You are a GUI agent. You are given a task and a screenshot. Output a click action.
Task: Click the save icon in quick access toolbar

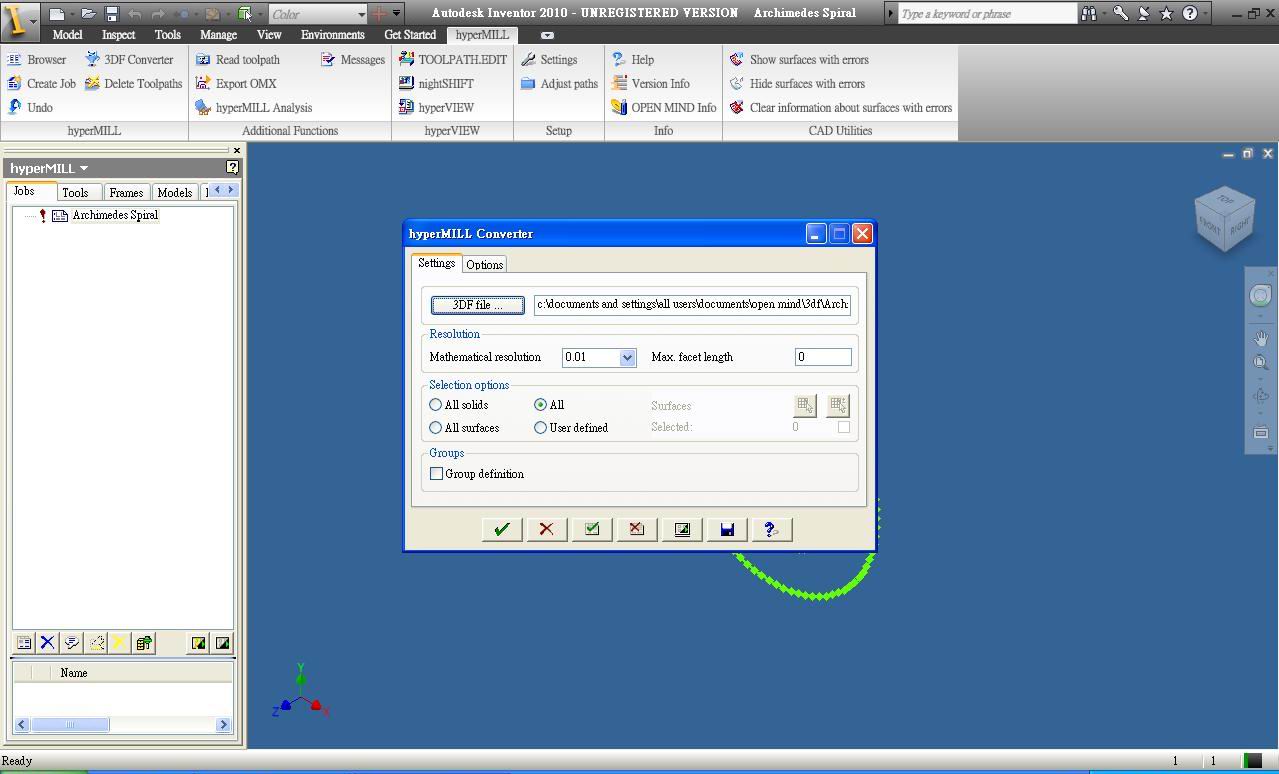112,14
